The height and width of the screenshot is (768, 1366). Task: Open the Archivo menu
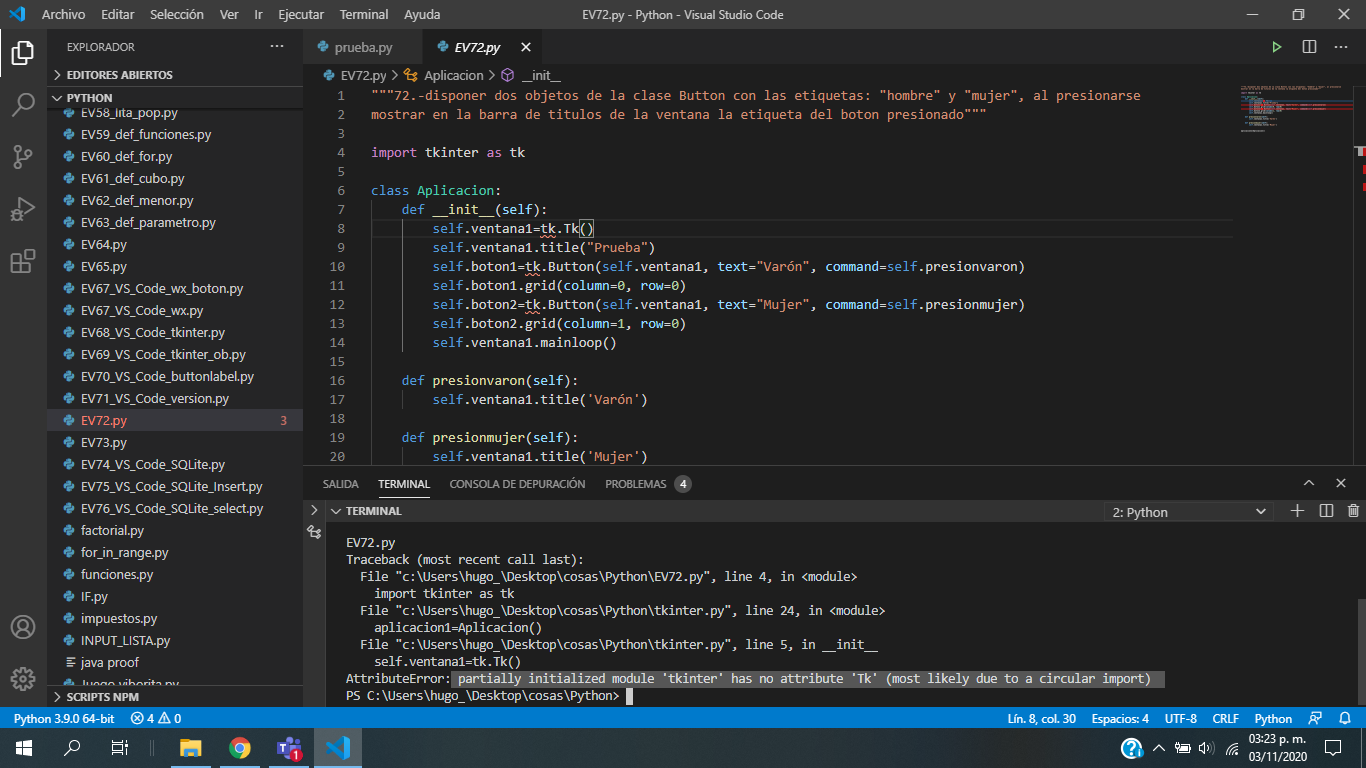[63, 14]
